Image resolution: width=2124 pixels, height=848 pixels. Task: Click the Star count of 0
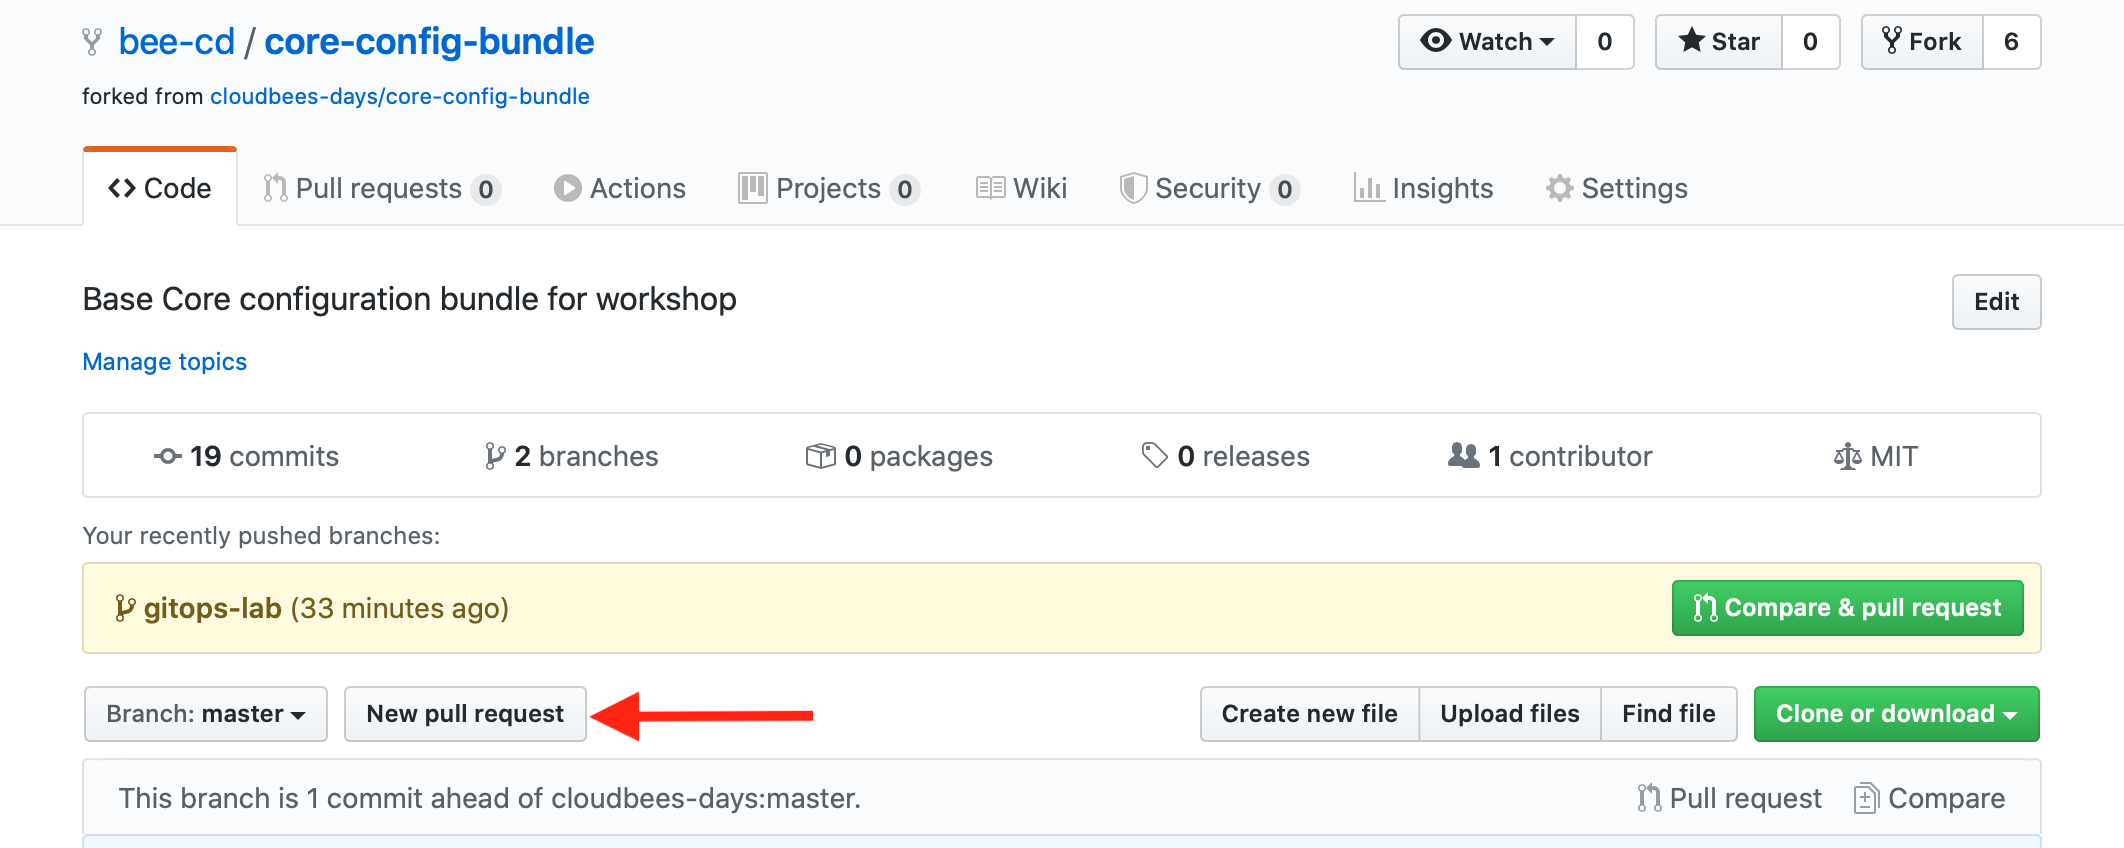pos(1810,42)
